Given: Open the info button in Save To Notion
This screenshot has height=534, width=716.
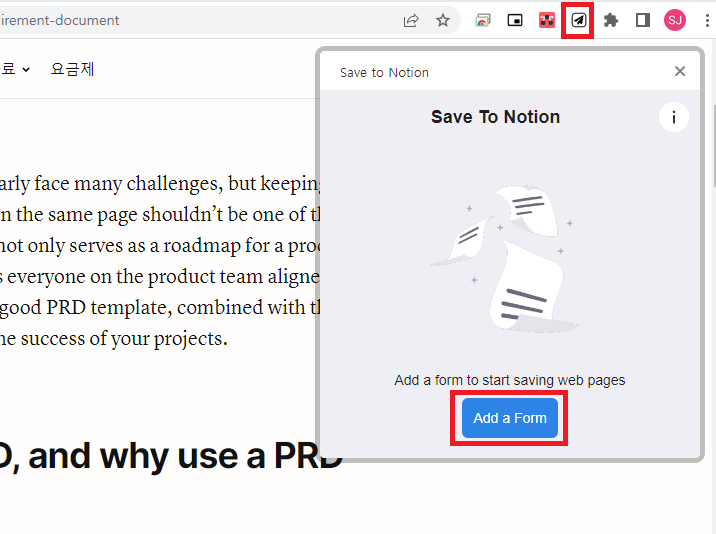Looking at the screenshot, I should [x=674, y=117].
